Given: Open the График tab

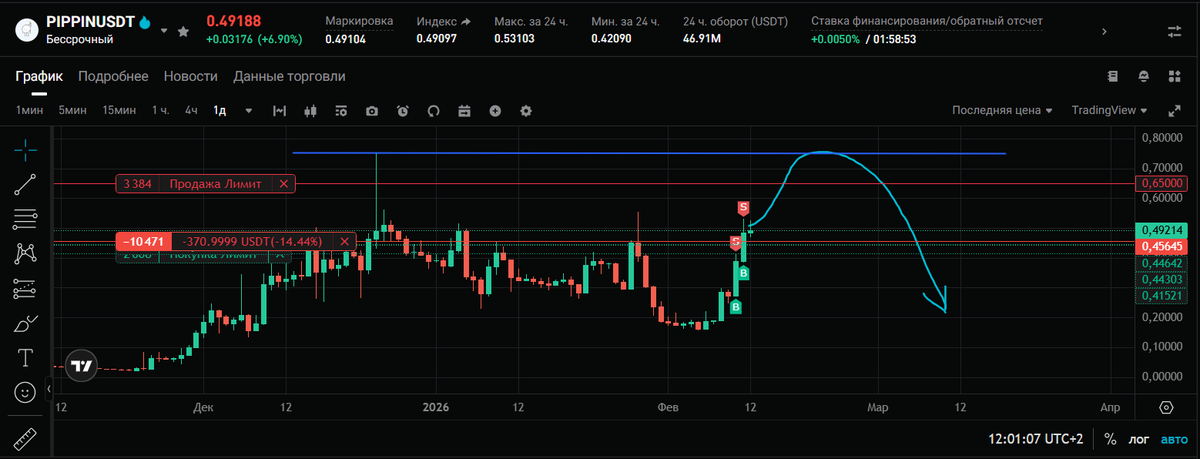Looking at the screenshot, I should [x=39, y=76].
